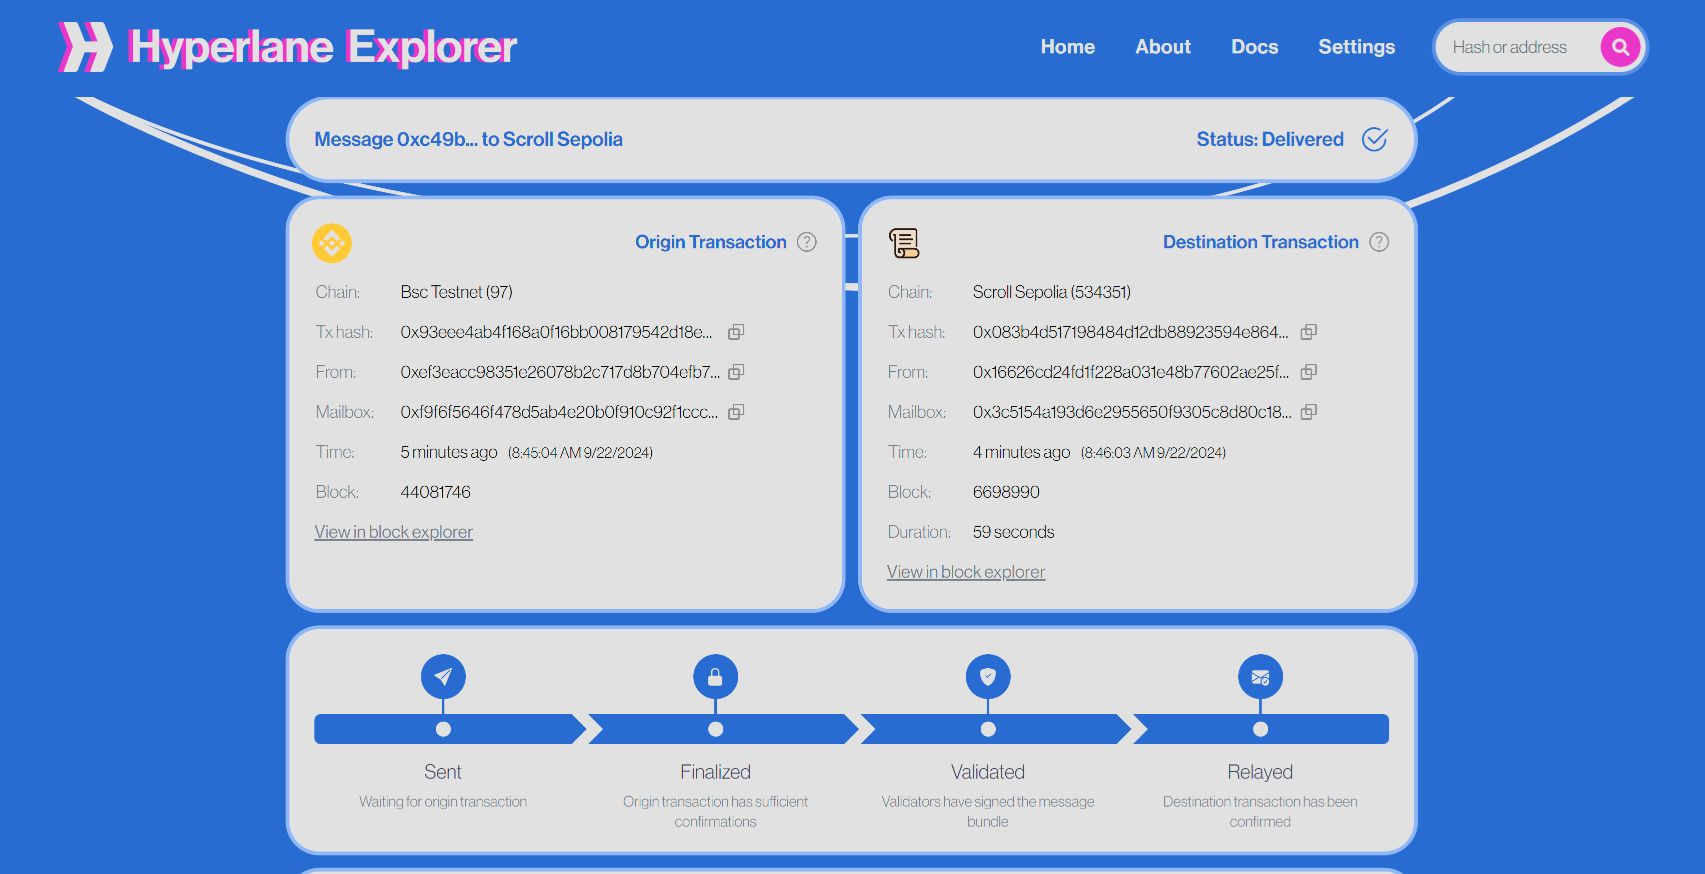Screen dimensions: 1705x874
Task: Click the destination Mailbox 0x3c5154a193d6e29...
Action: coord(1131,412)
